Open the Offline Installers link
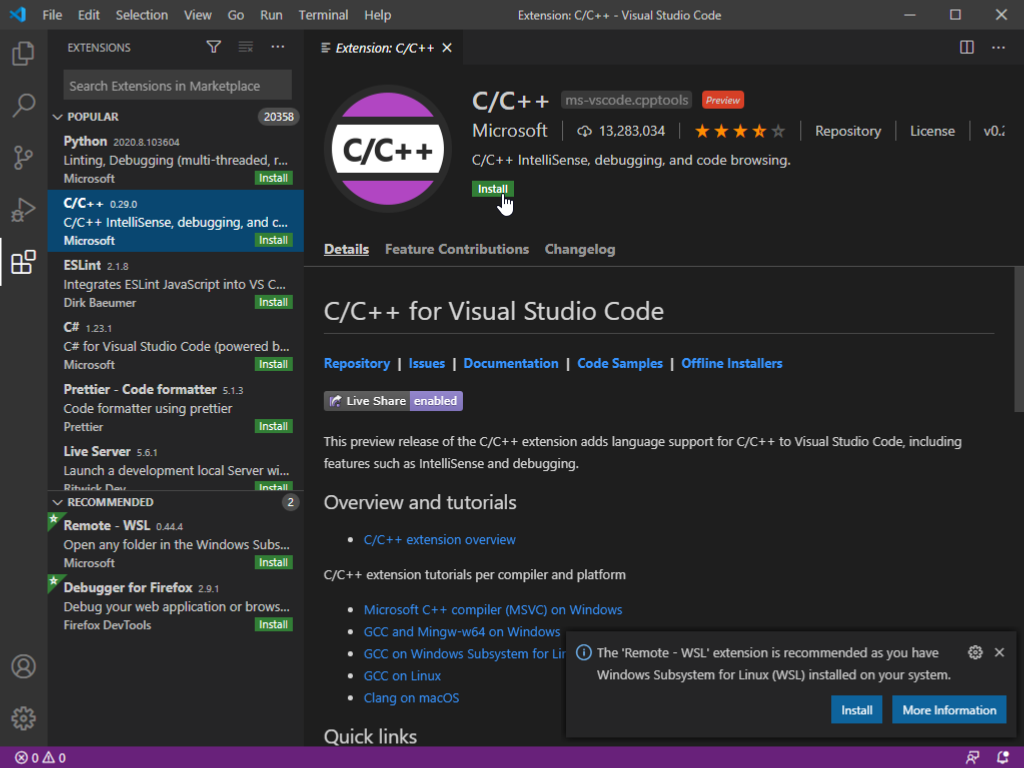1024x768 pixels. pos(731,363)
